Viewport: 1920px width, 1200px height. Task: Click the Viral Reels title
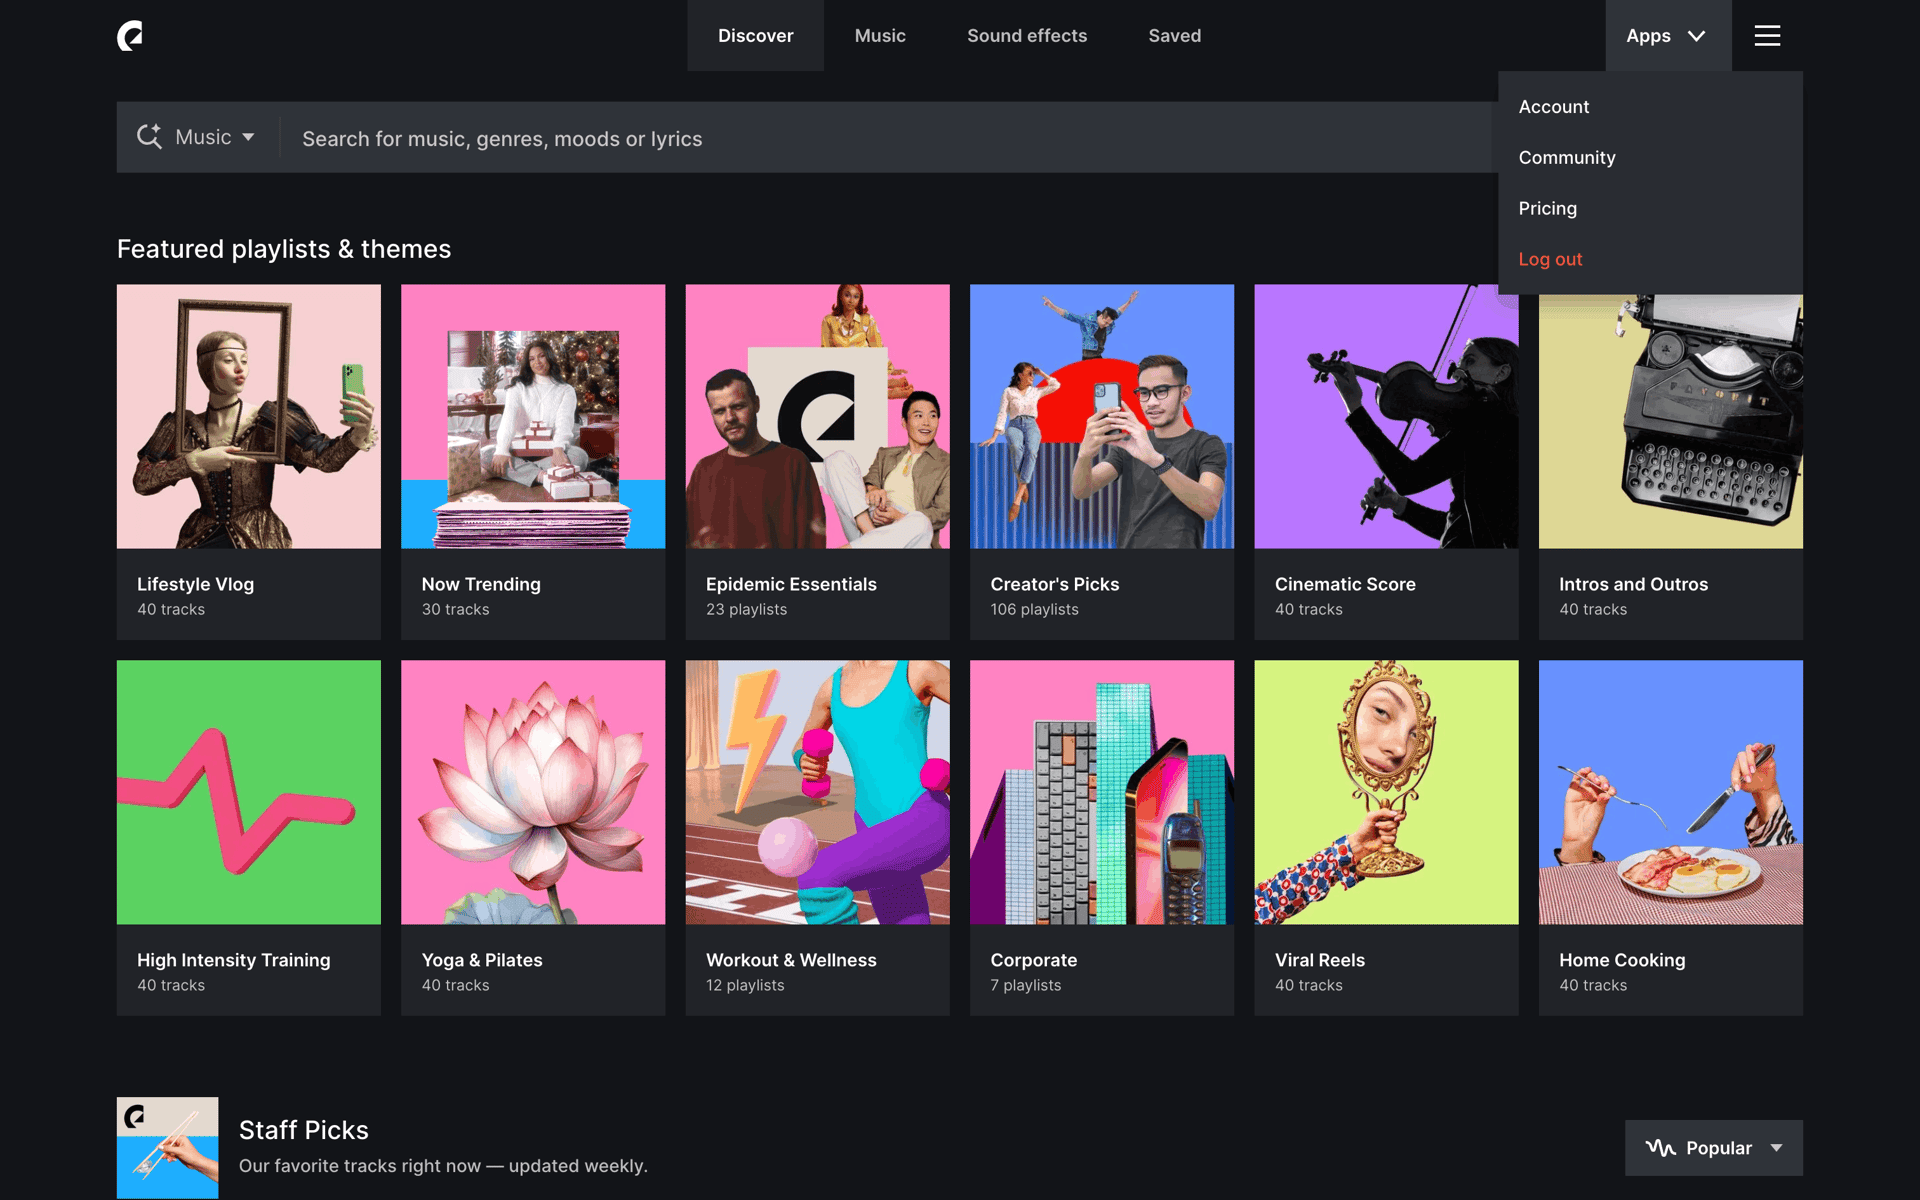coord(1319,960)
